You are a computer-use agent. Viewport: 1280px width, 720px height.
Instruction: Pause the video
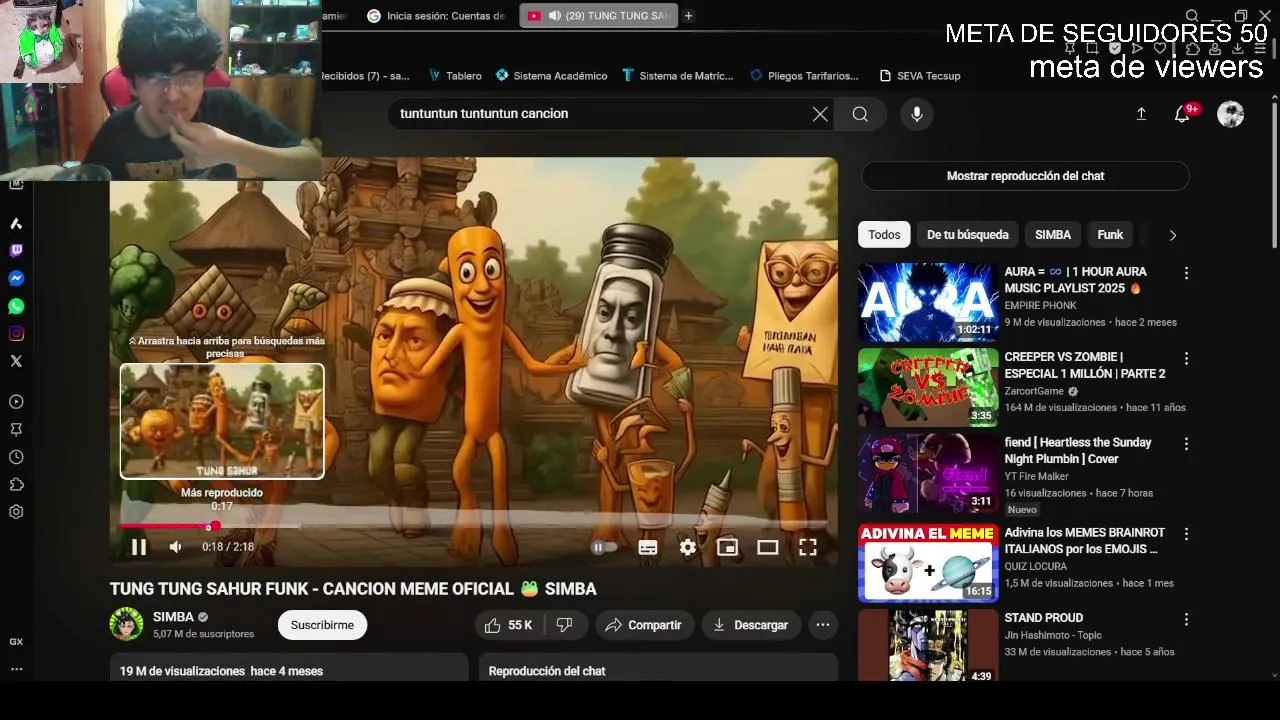tap(139, 547)
